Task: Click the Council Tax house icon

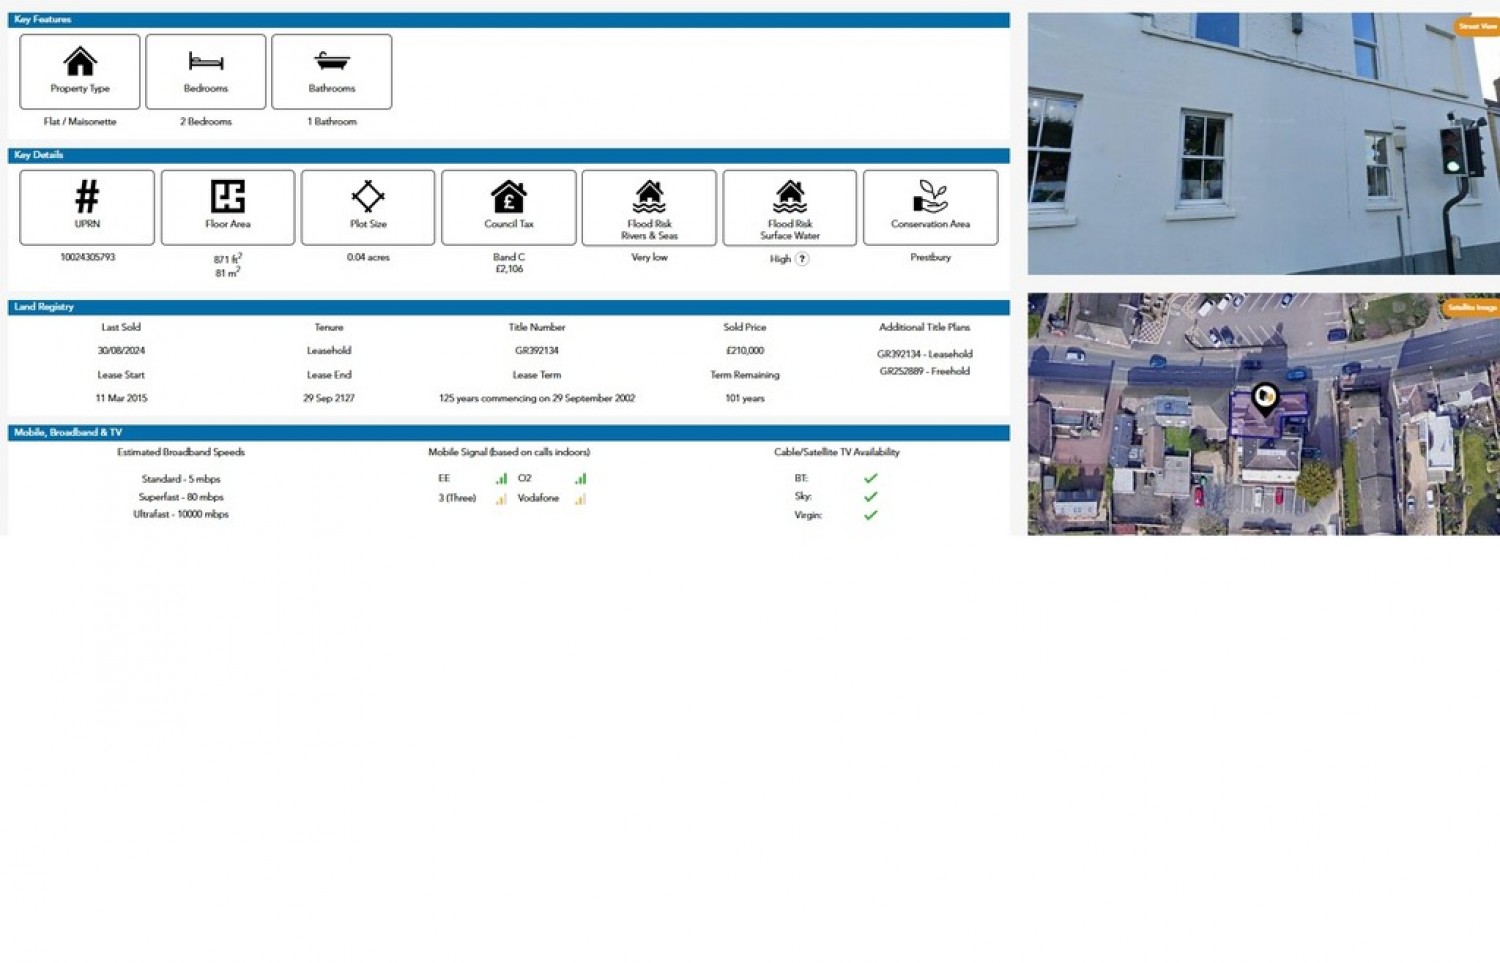Action: click(x=509, y=196)
